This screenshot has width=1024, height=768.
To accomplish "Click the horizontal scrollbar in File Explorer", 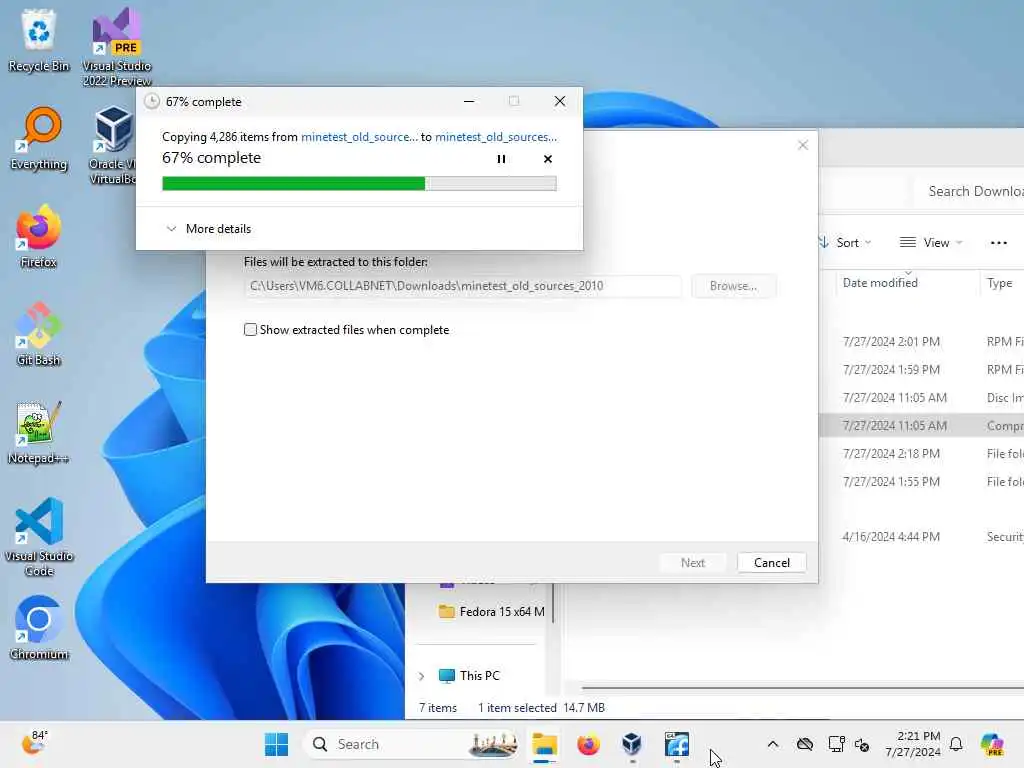I will [x=802, y=687].
